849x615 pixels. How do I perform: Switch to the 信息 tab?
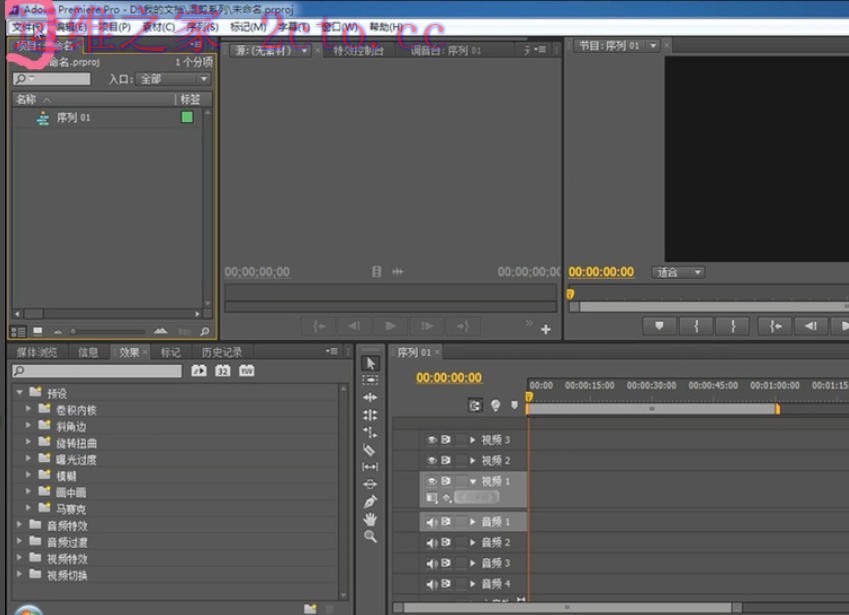click(88, 352)
